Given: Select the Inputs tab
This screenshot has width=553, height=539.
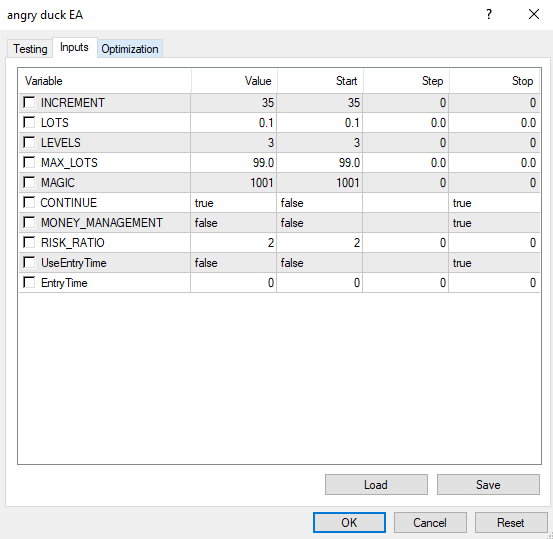Looking at the screenshot, I should click(74, 47).
